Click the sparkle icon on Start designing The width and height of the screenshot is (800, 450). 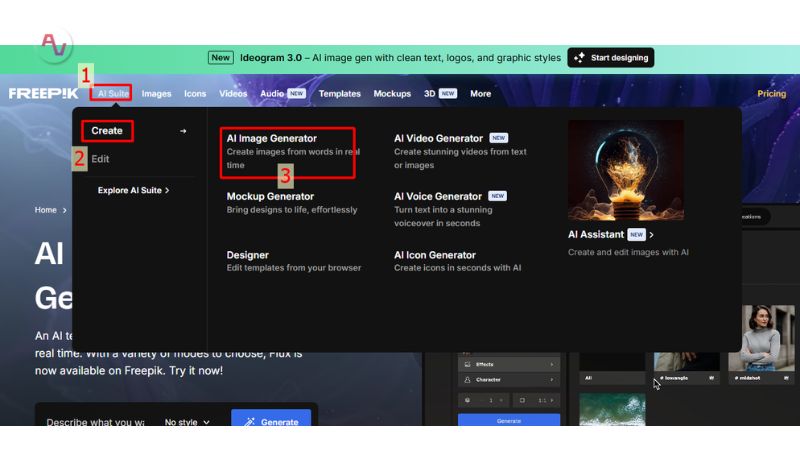tap(579, 58)
